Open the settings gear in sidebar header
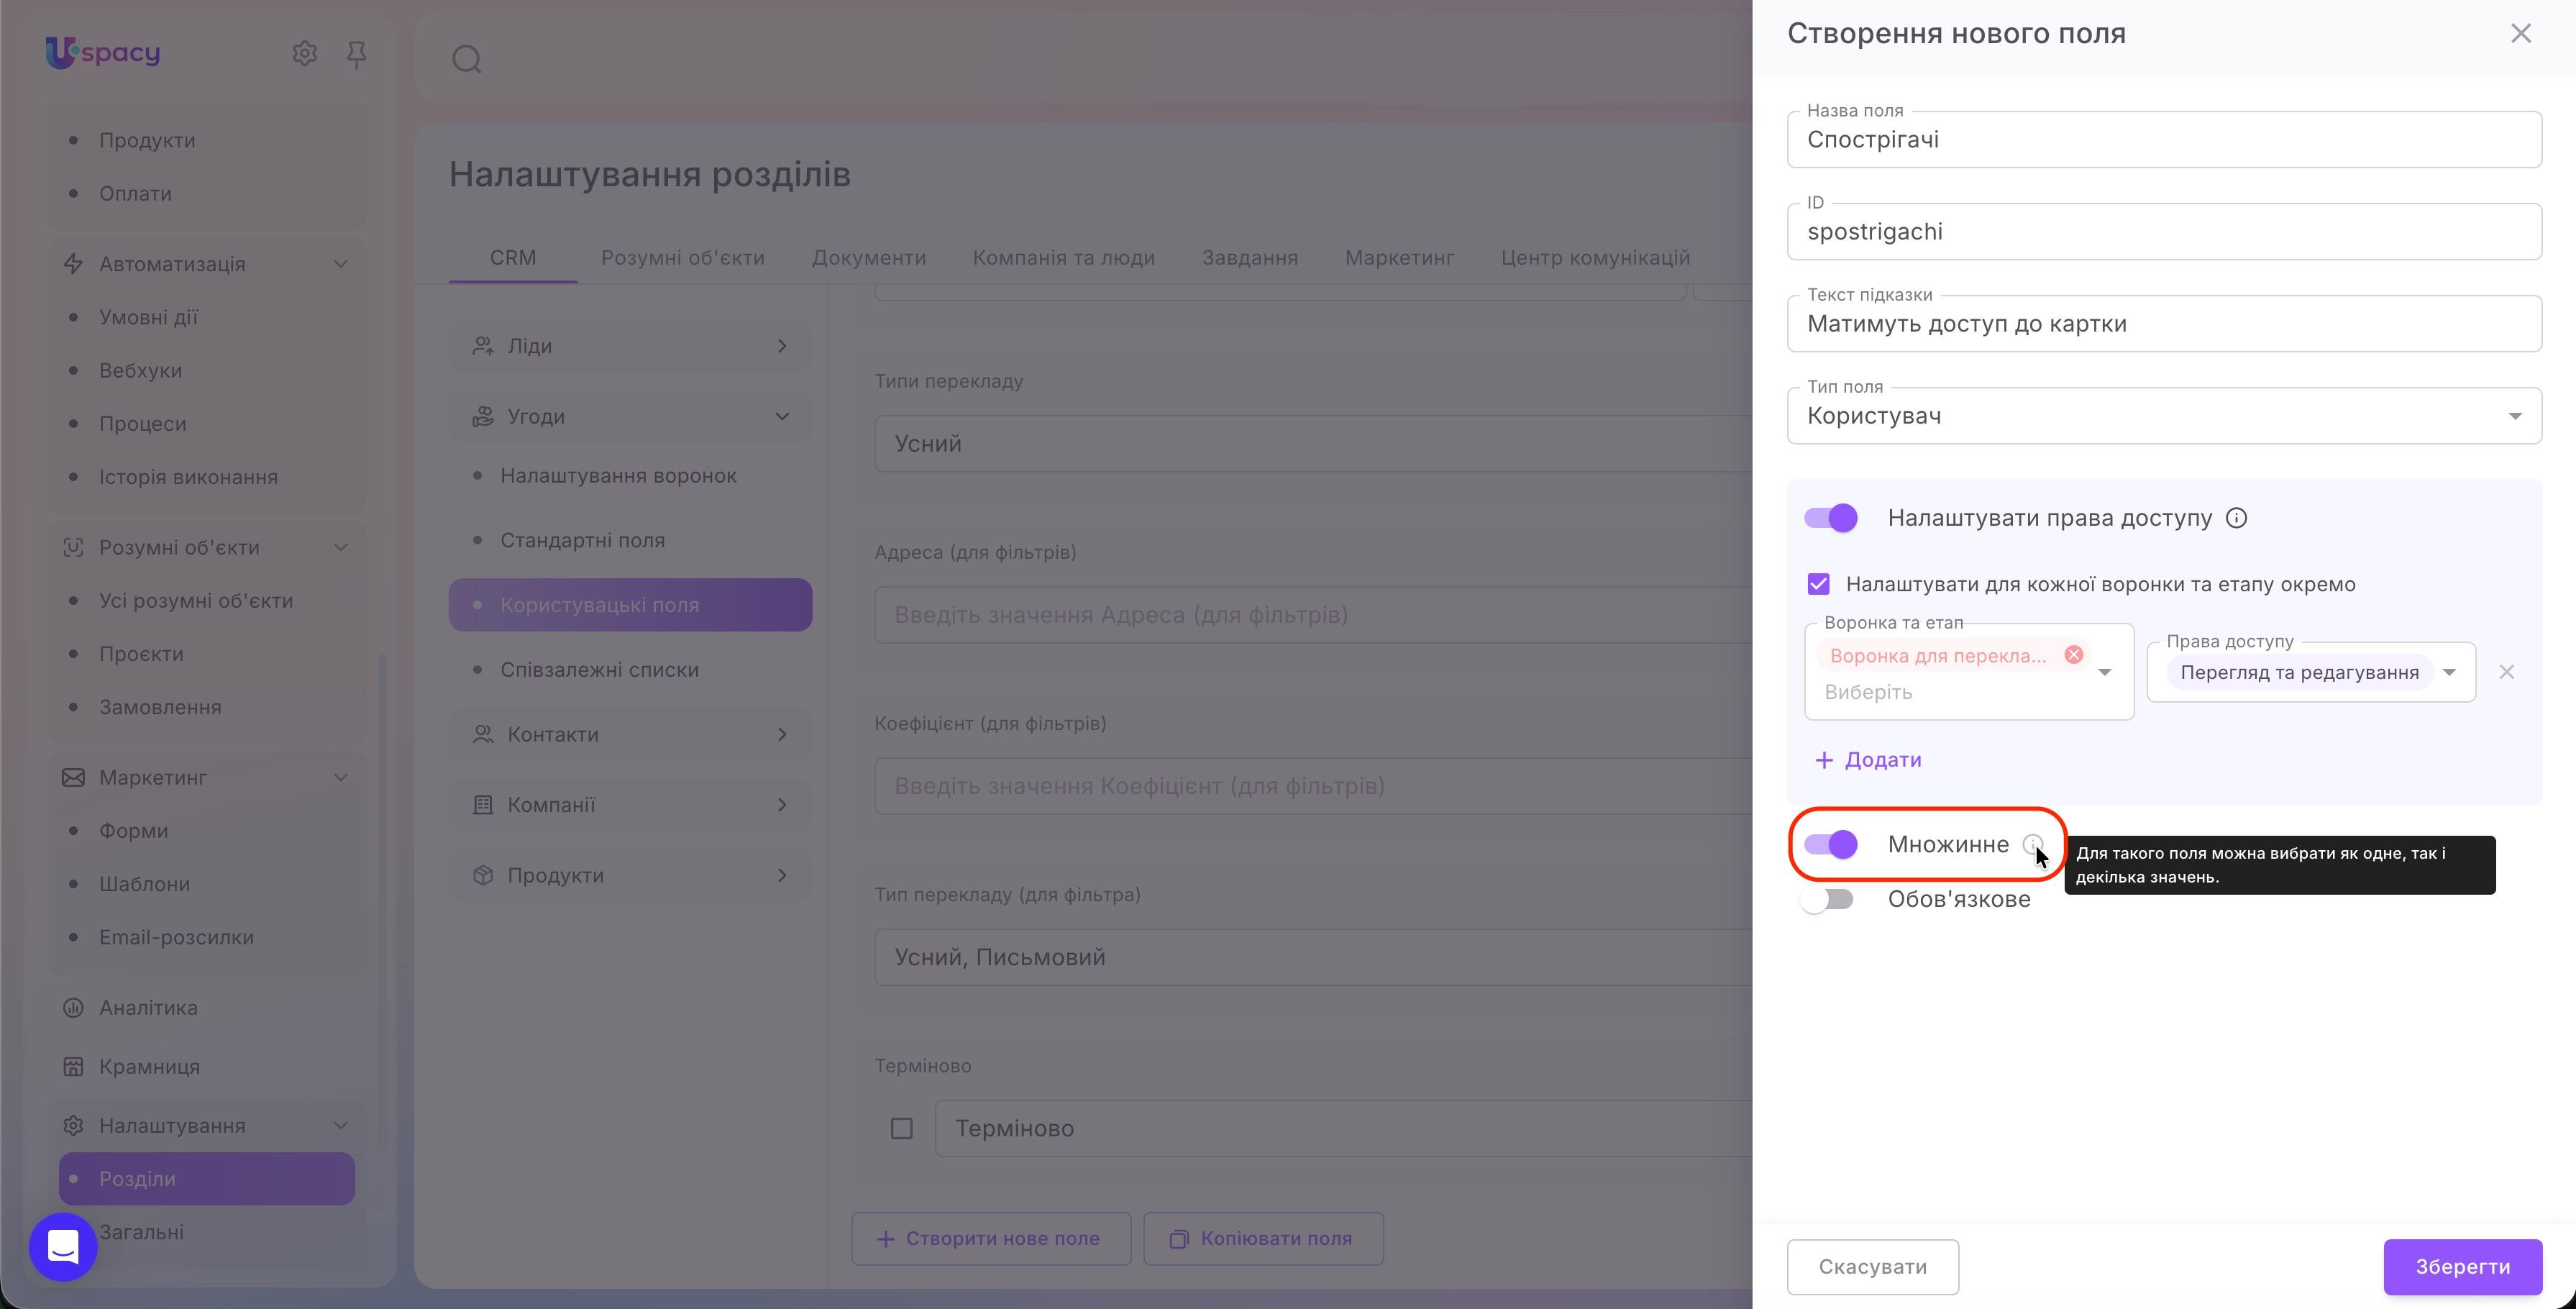 point(304,53)
